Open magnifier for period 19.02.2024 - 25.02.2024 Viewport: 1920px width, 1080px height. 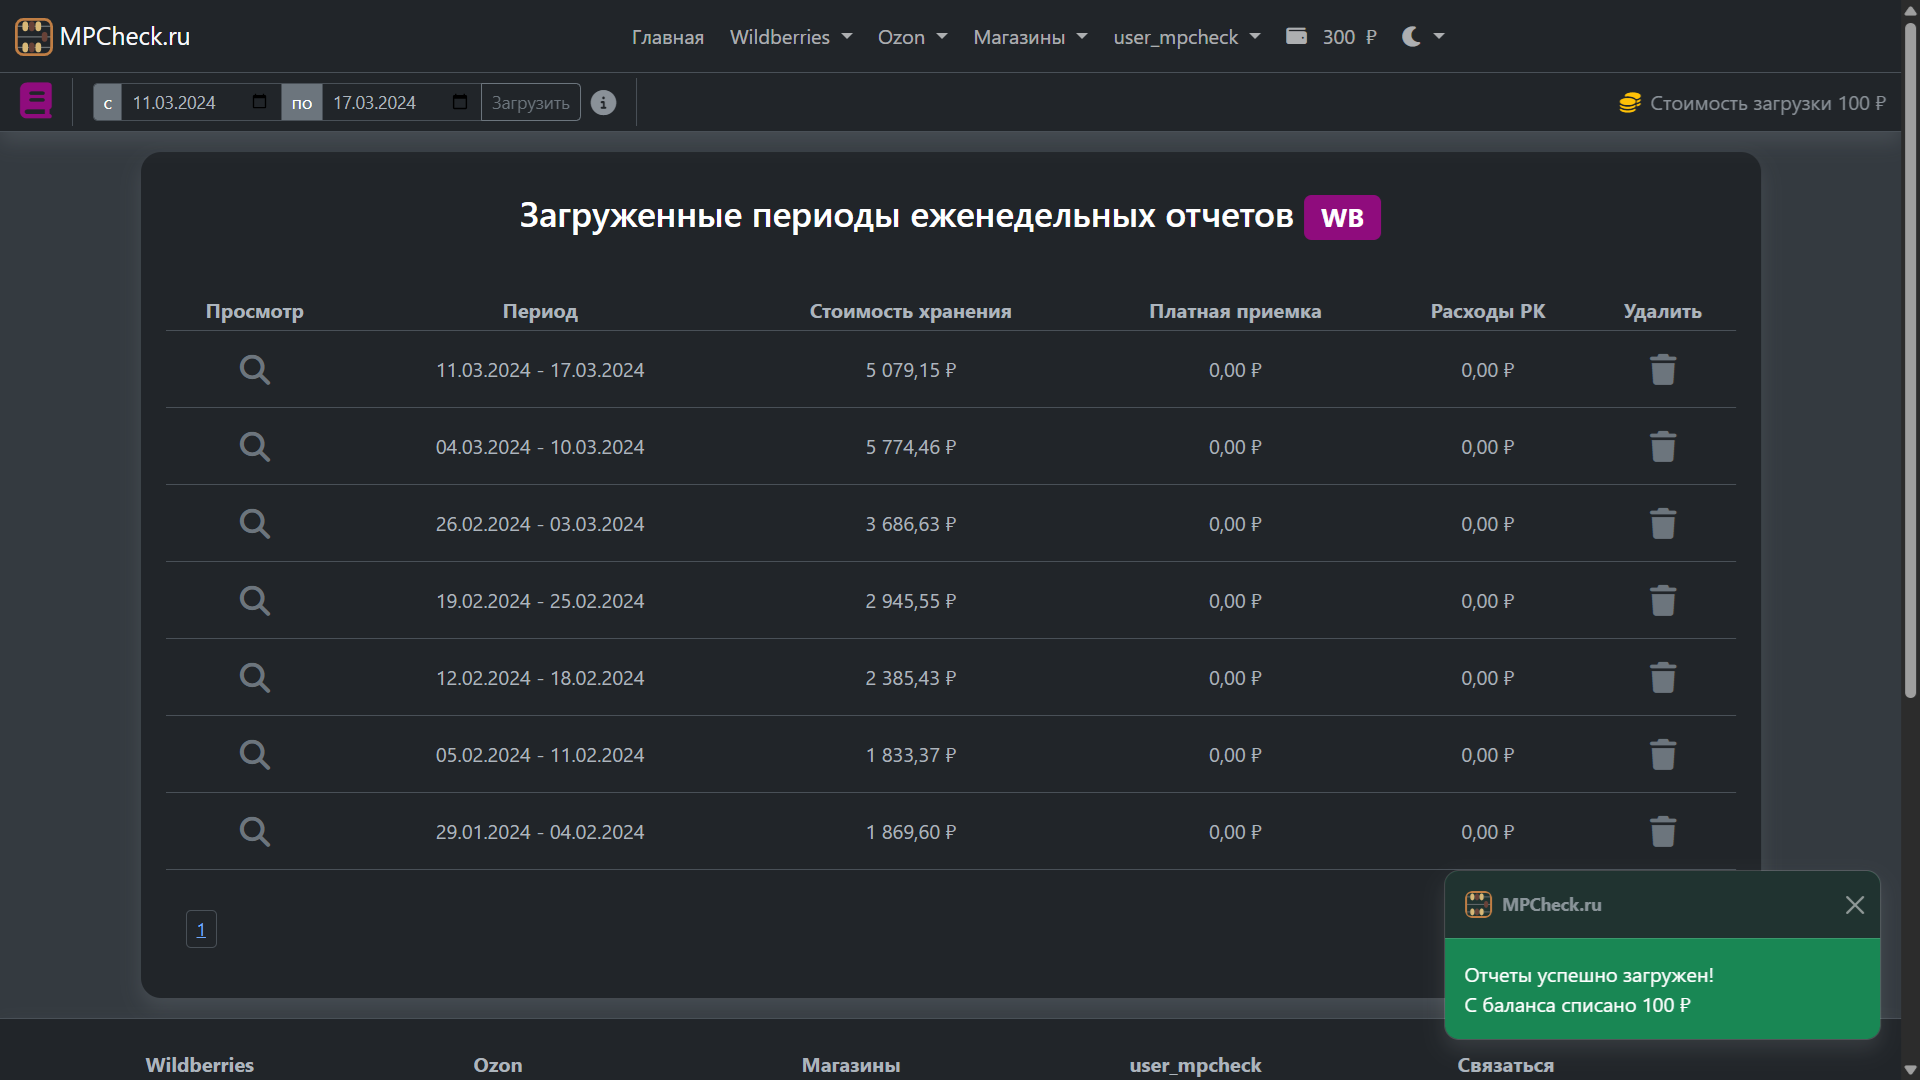pos(254,600)
